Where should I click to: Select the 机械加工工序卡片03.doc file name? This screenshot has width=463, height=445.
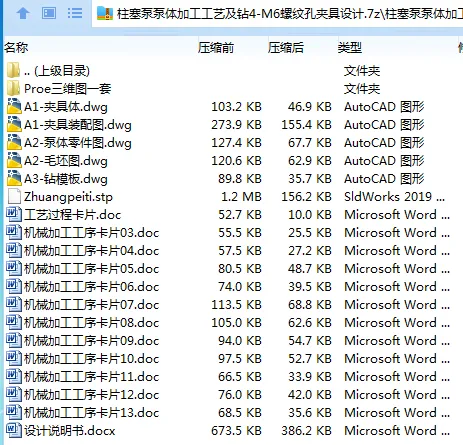pos(91,233)
